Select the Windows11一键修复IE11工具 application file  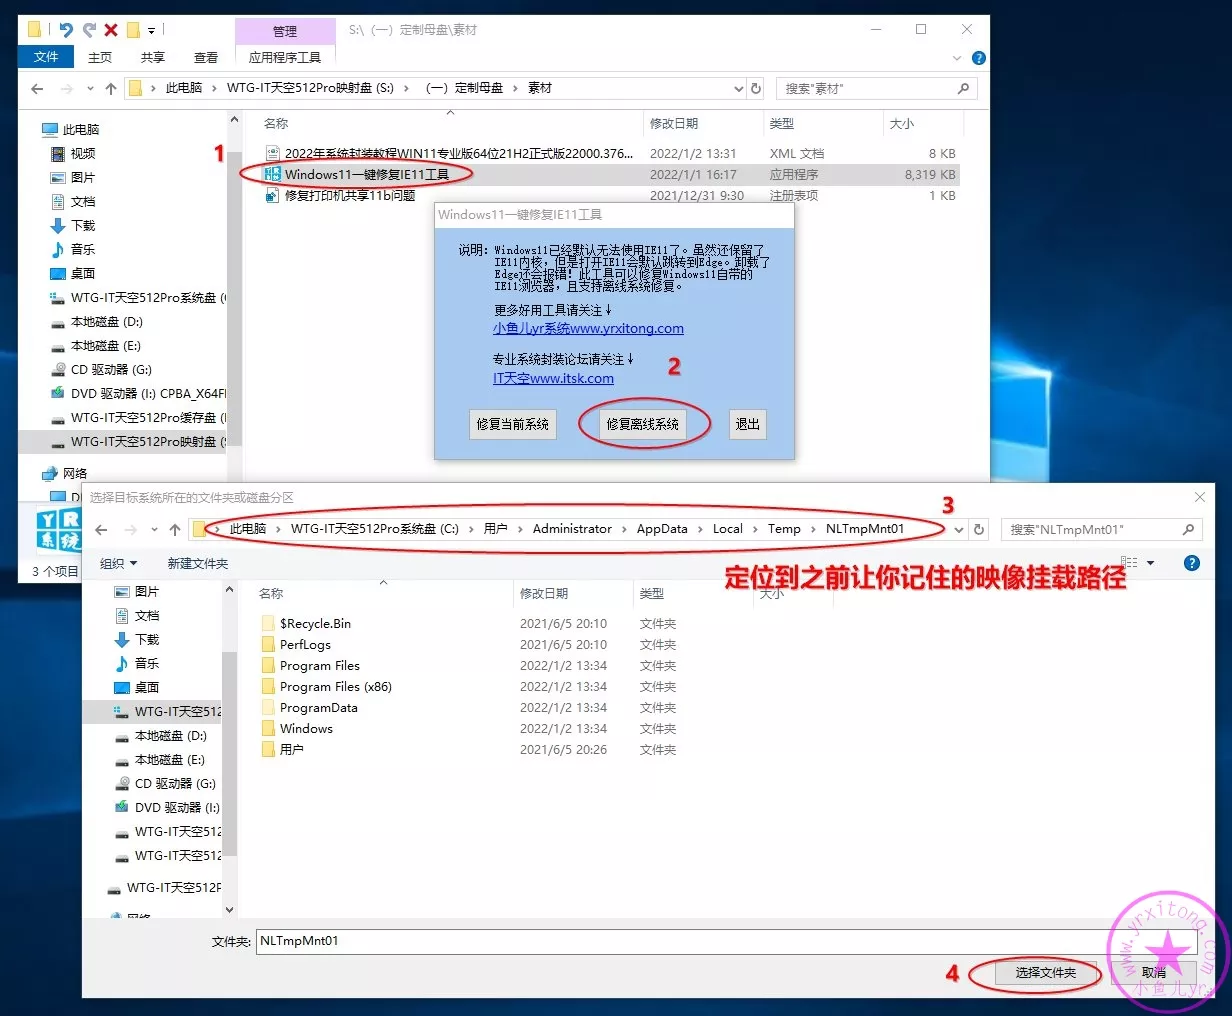366,174
